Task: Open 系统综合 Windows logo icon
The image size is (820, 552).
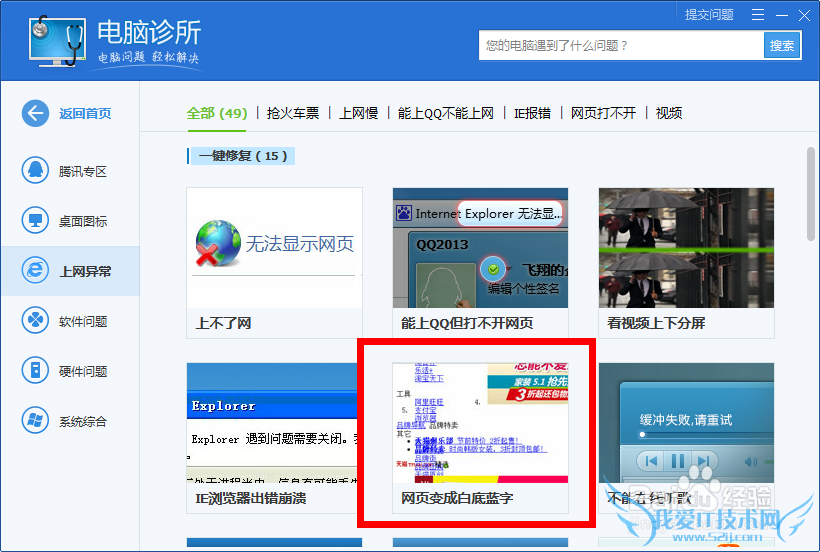Action: click(36, 421)
